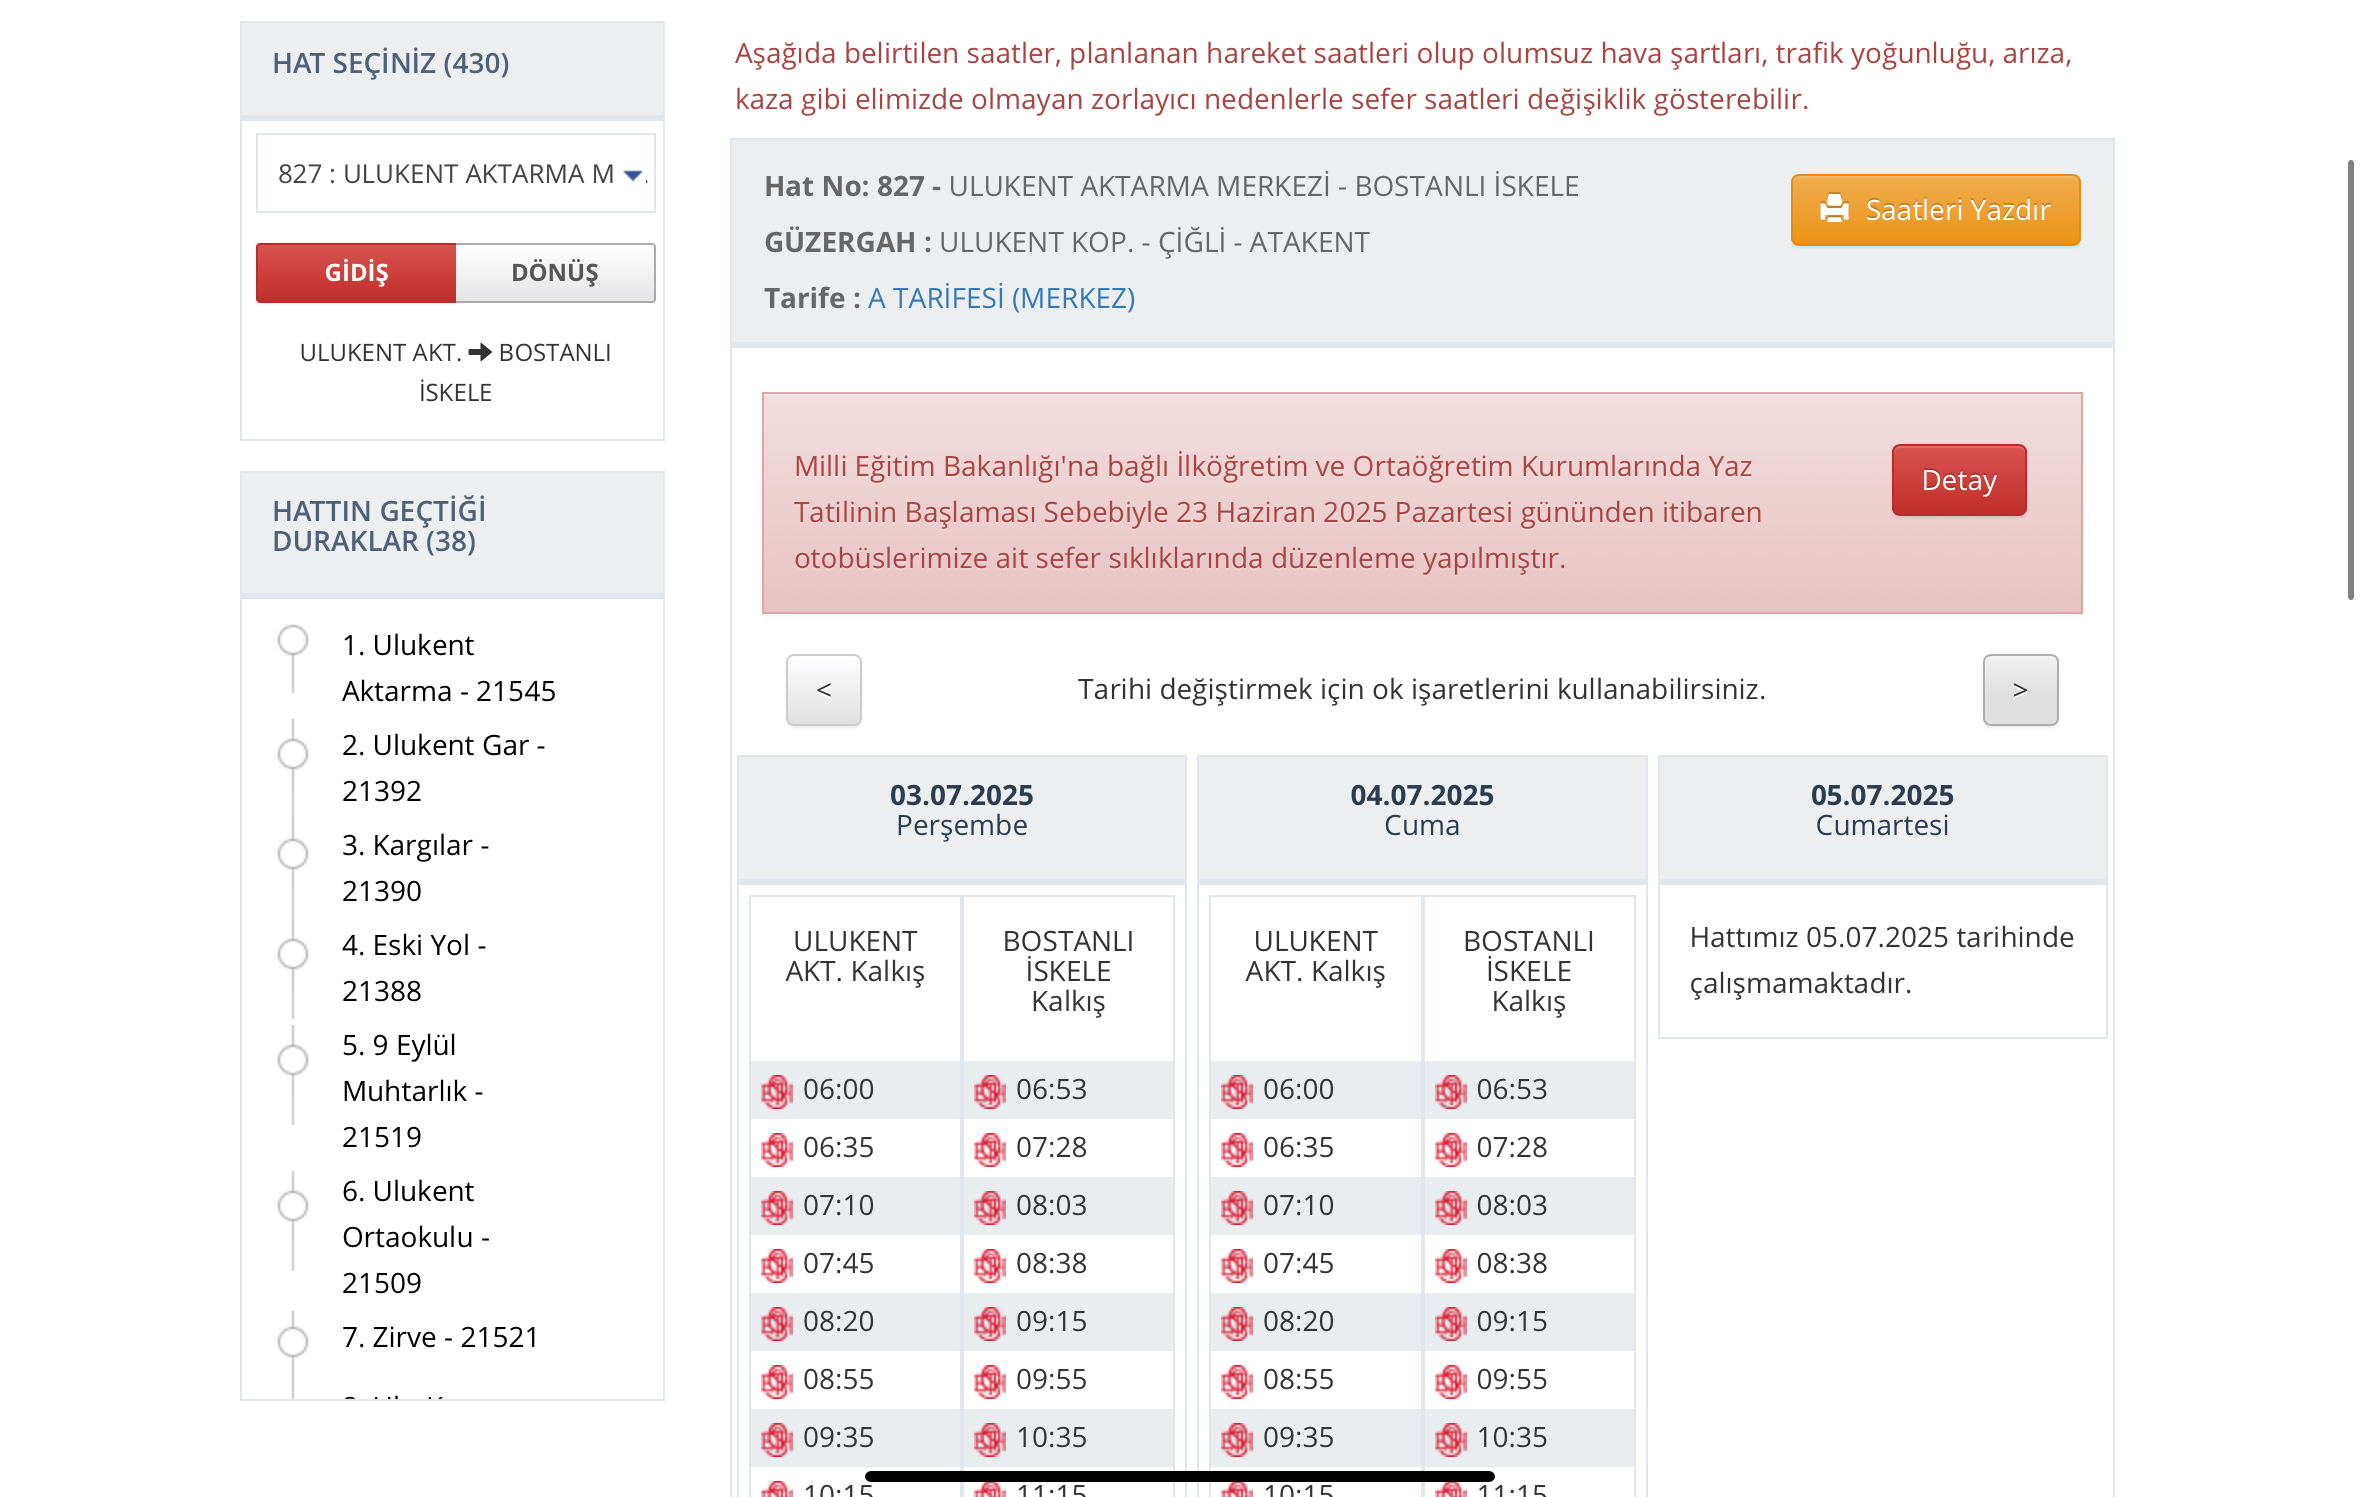
Task: Select stop 7. Zirve - 21521
Action: 440,1337
